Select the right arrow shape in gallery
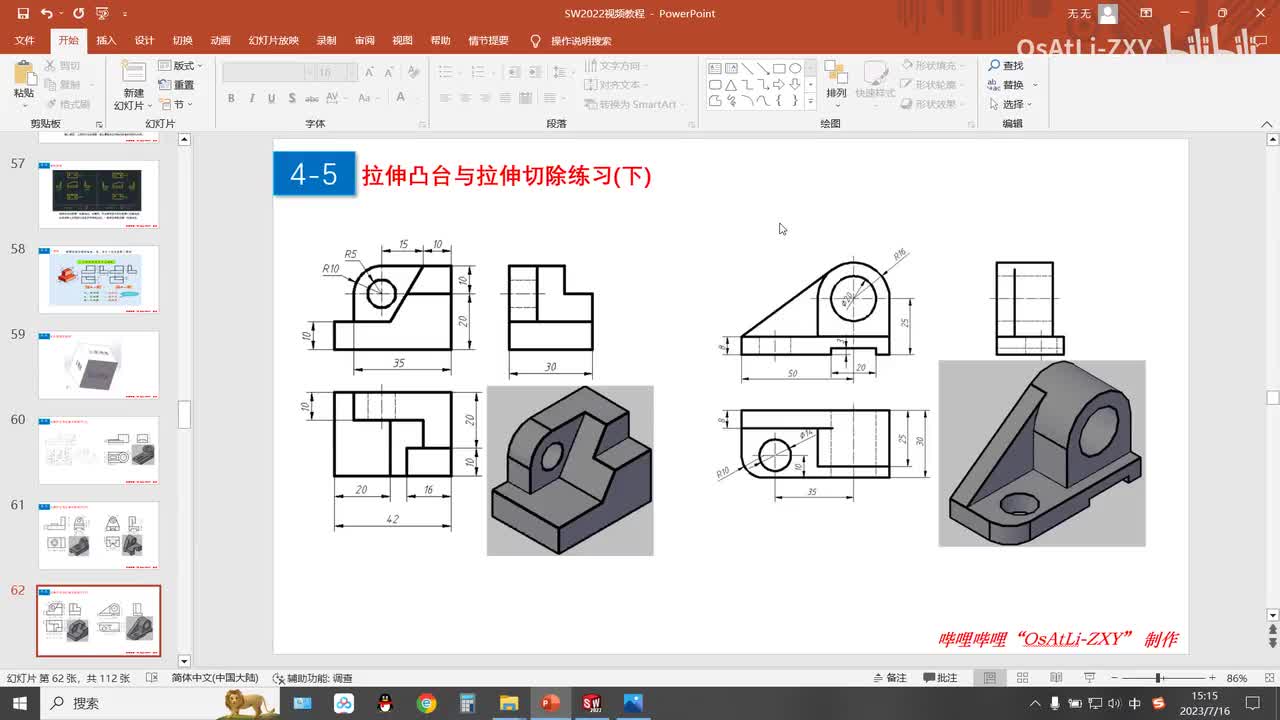This screenshot has width=1280, height=720. point(779,84)
